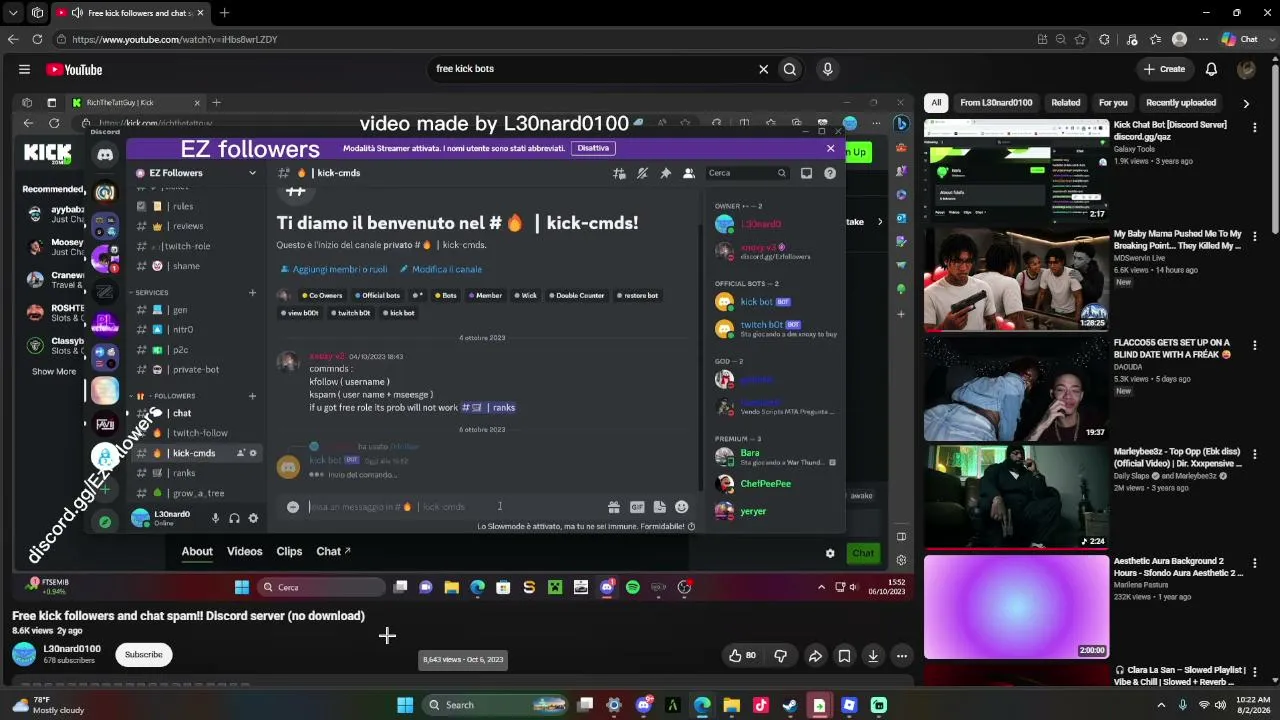Open more actions menu below the video
This screenshot has height=720, width=1280.
[x=902, y=656]
